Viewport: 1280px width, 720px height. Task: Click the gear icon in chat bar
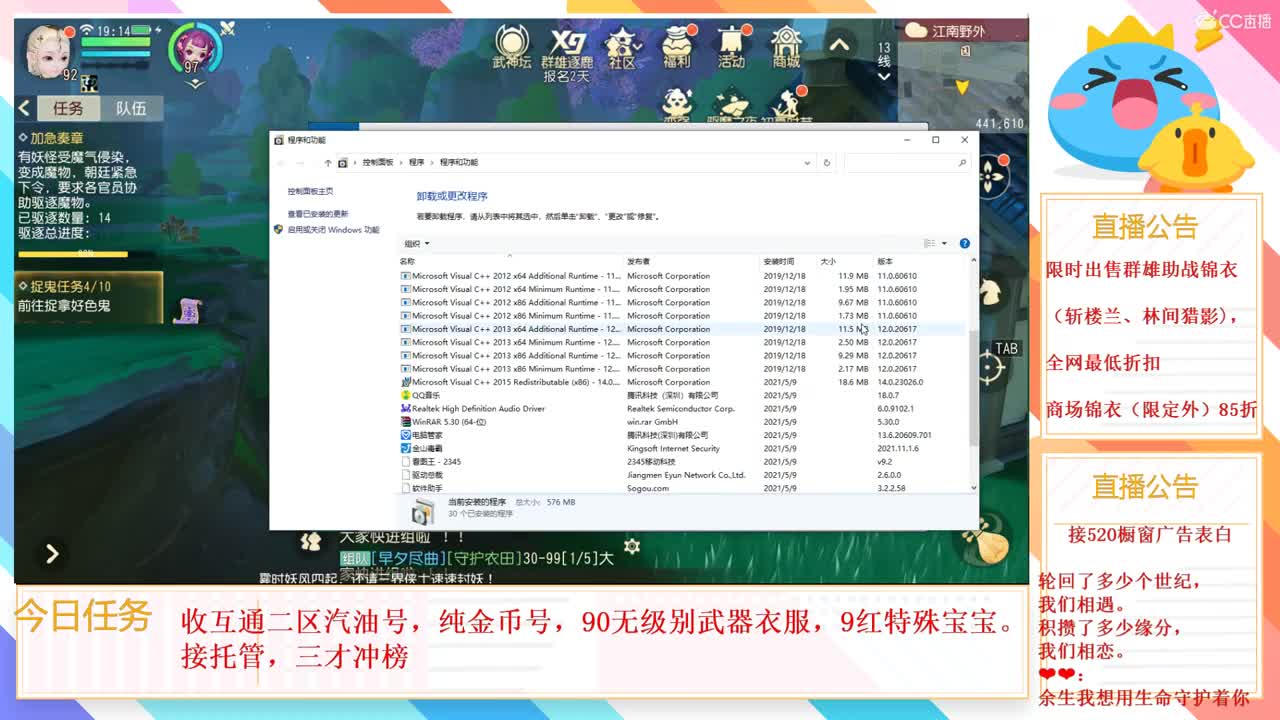tap(631, 546)
